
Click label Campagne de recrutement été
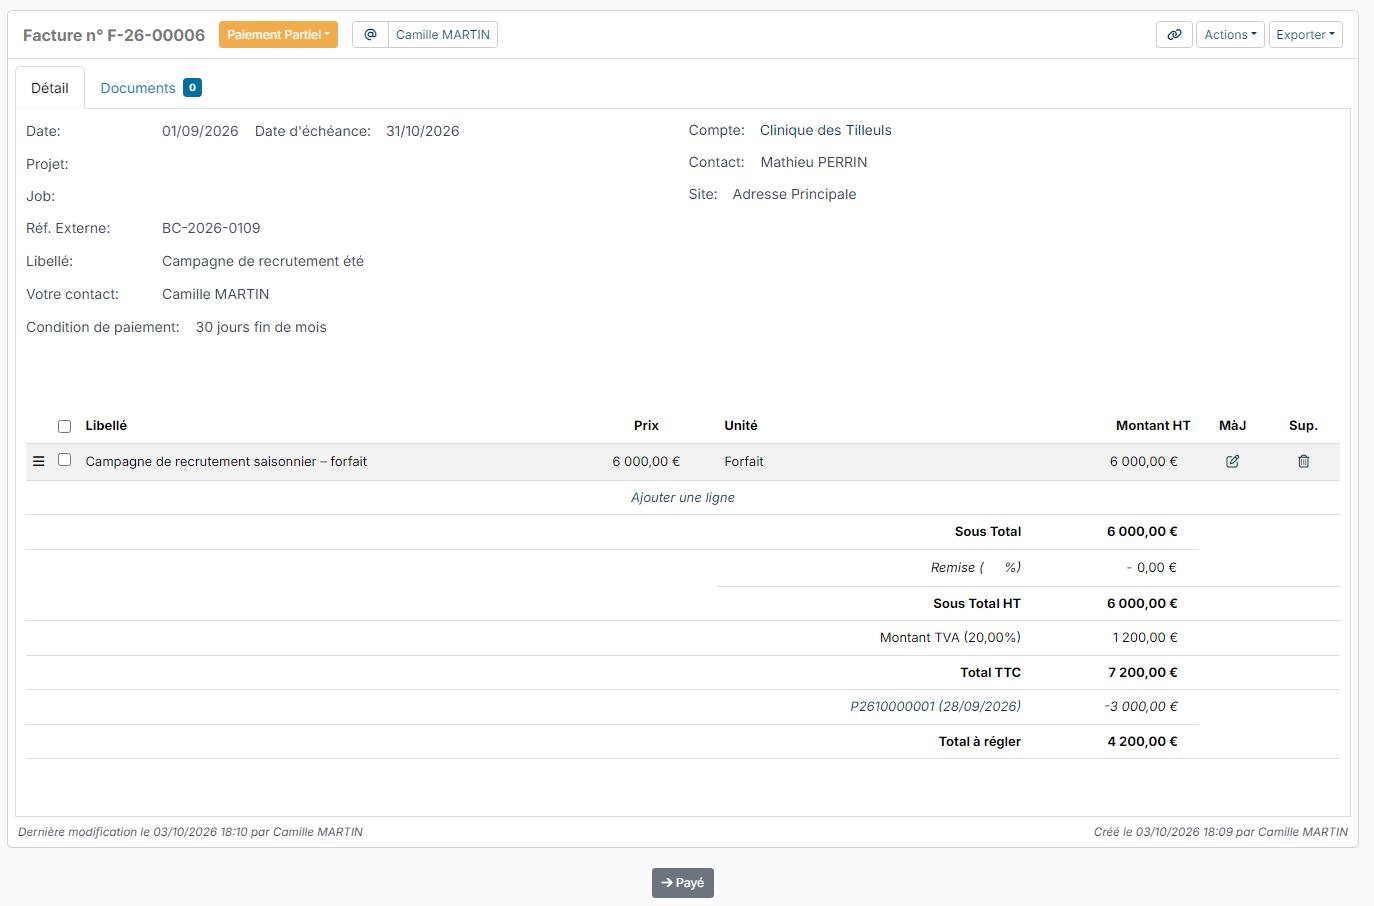click(x=263, y=261)
